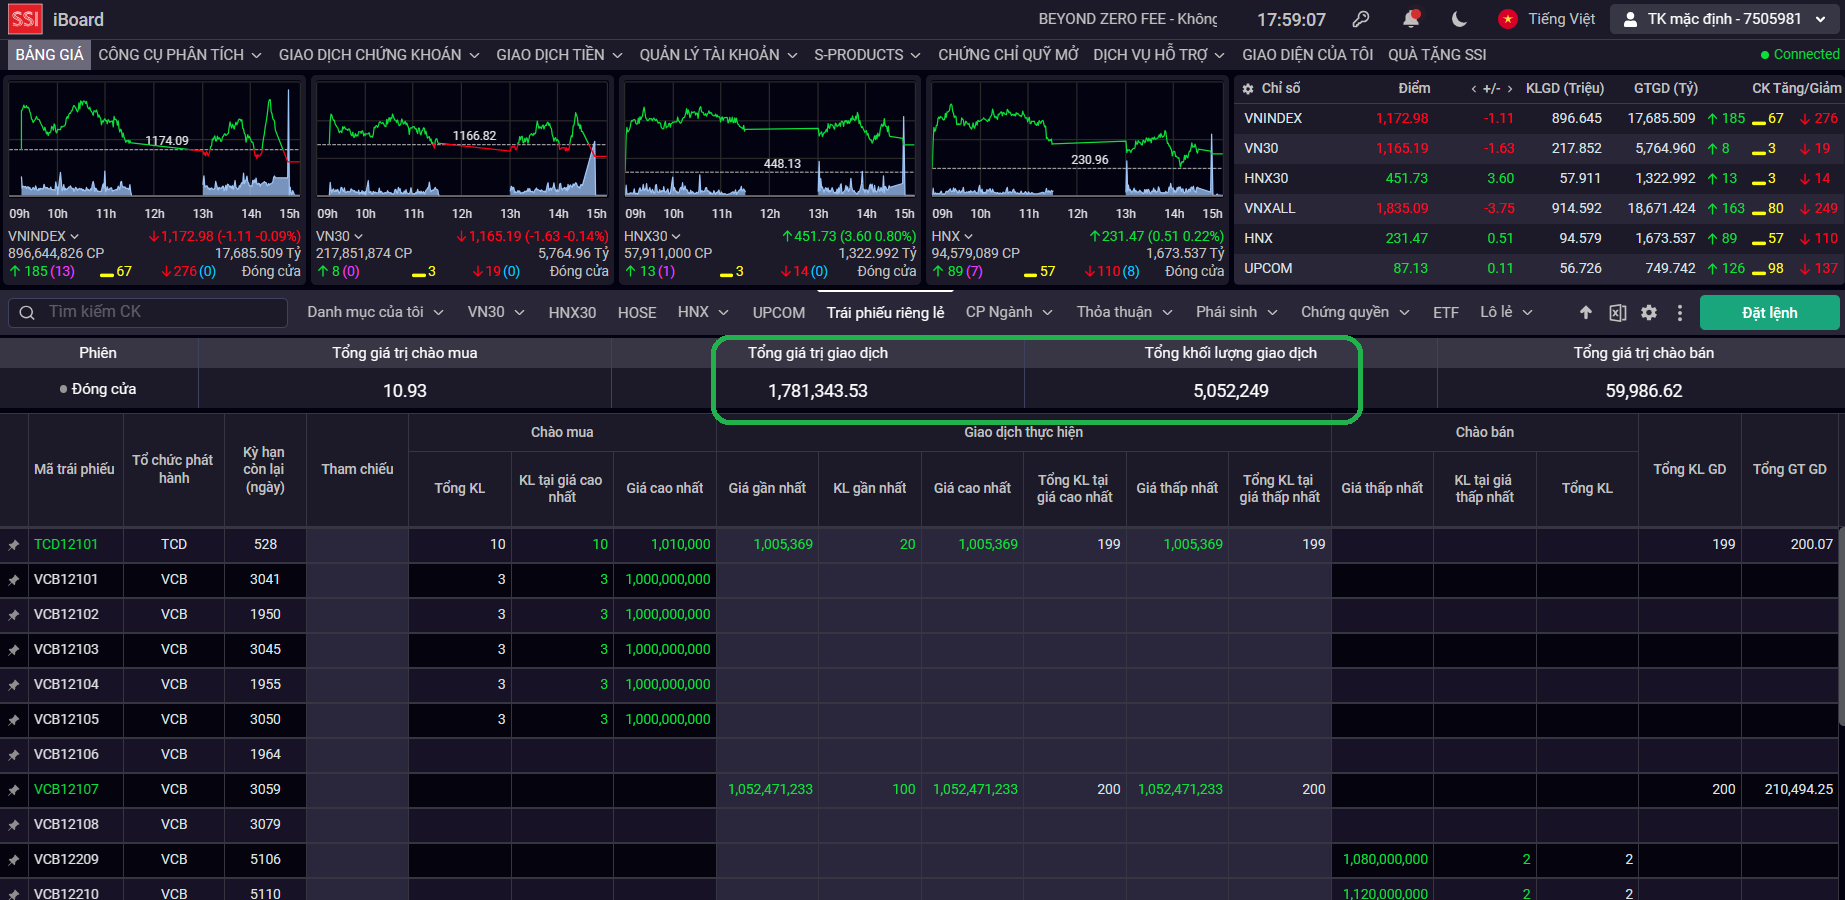Pin the VCB12107 bond row
This screenshot has width=1845, height=900.
[14, 790]
